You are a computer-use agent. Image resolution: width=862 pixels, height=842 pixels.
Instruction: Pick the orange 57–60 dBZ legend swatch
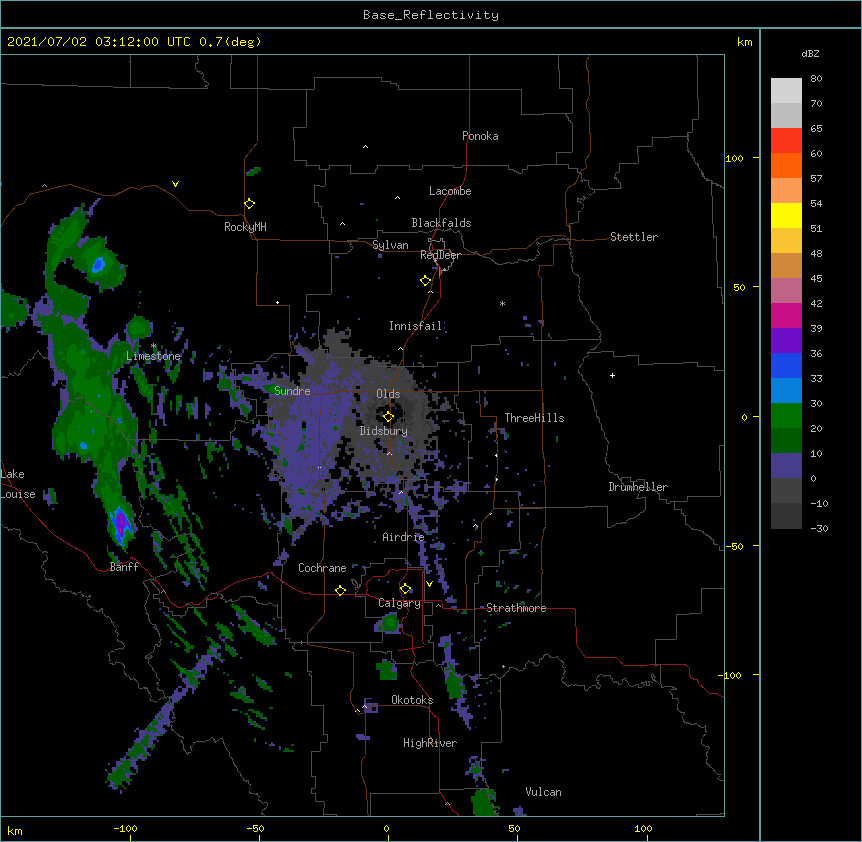coord(786,165)
